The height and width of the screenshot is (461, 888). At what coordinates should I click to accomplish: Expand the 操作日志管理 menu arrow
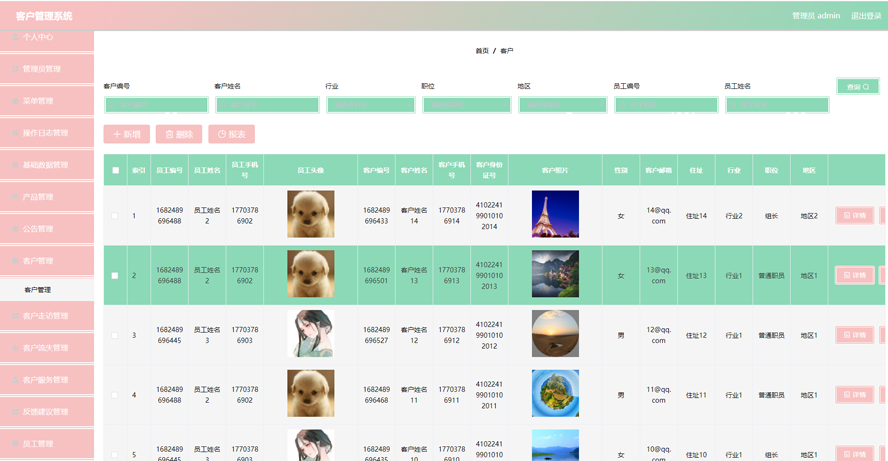tap(85, 133)
